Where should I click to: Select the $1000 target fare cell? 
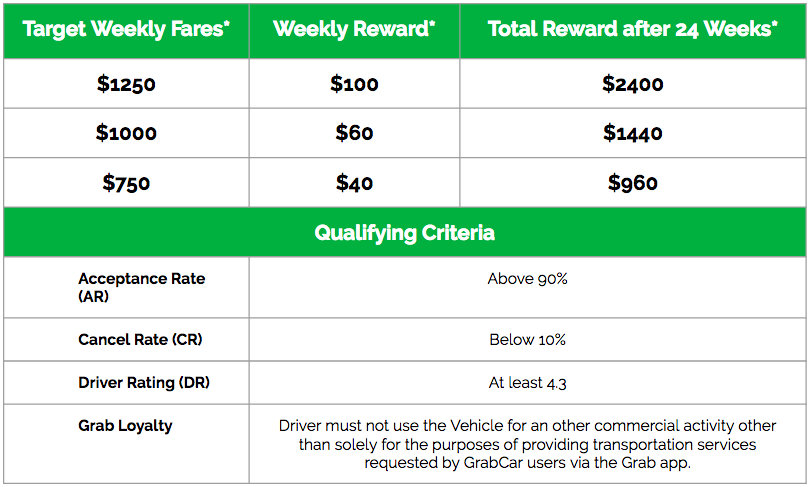[126, 133]
